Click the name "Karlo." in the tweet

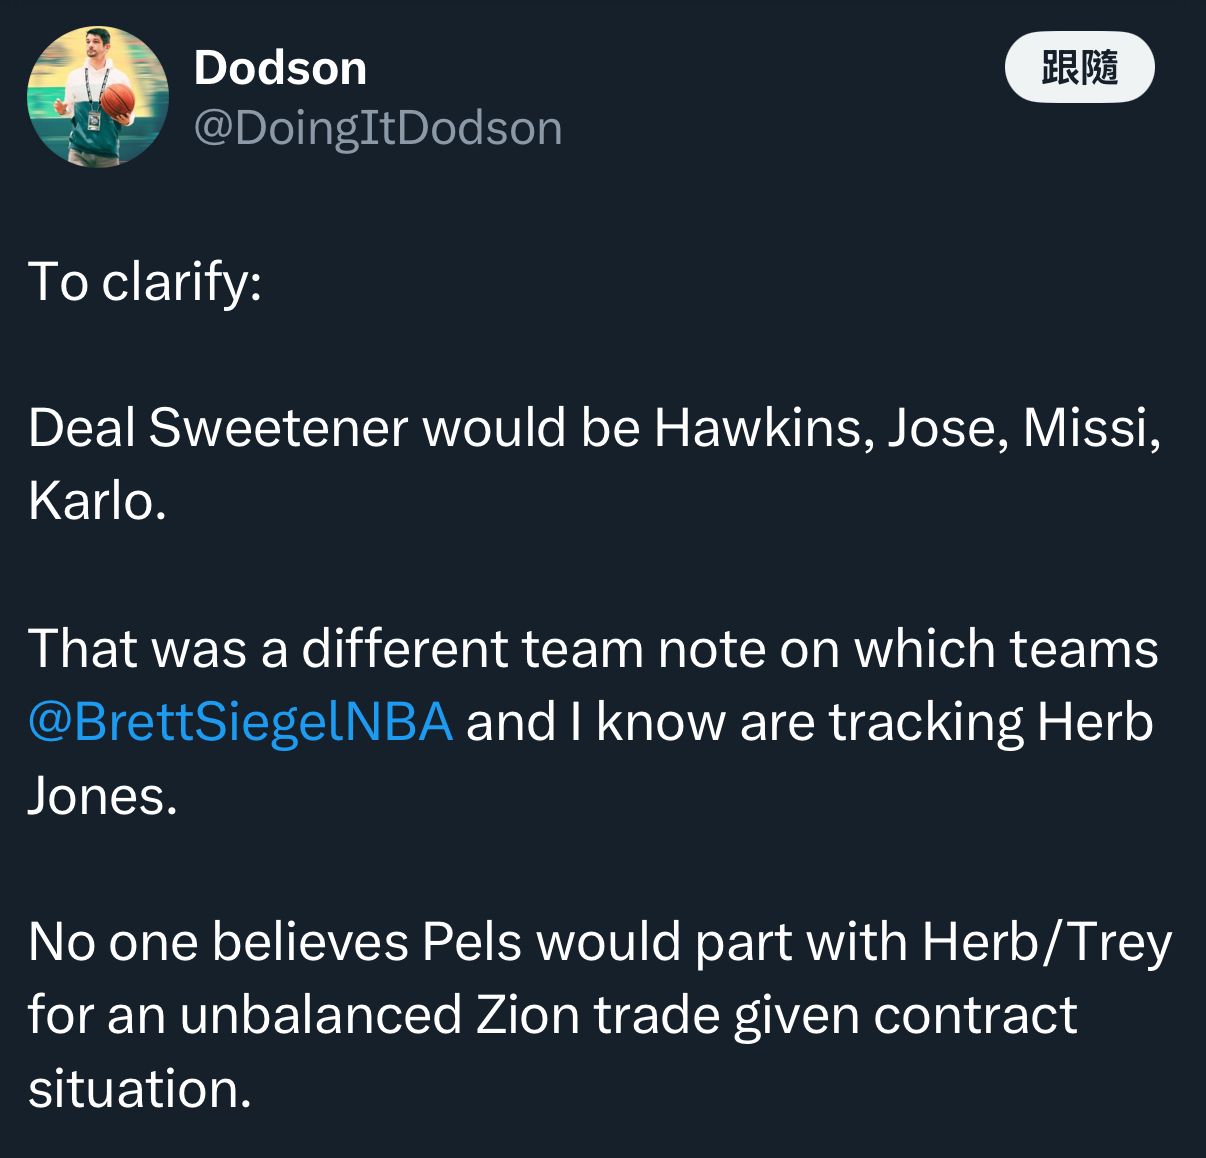(x=97, y=501)
